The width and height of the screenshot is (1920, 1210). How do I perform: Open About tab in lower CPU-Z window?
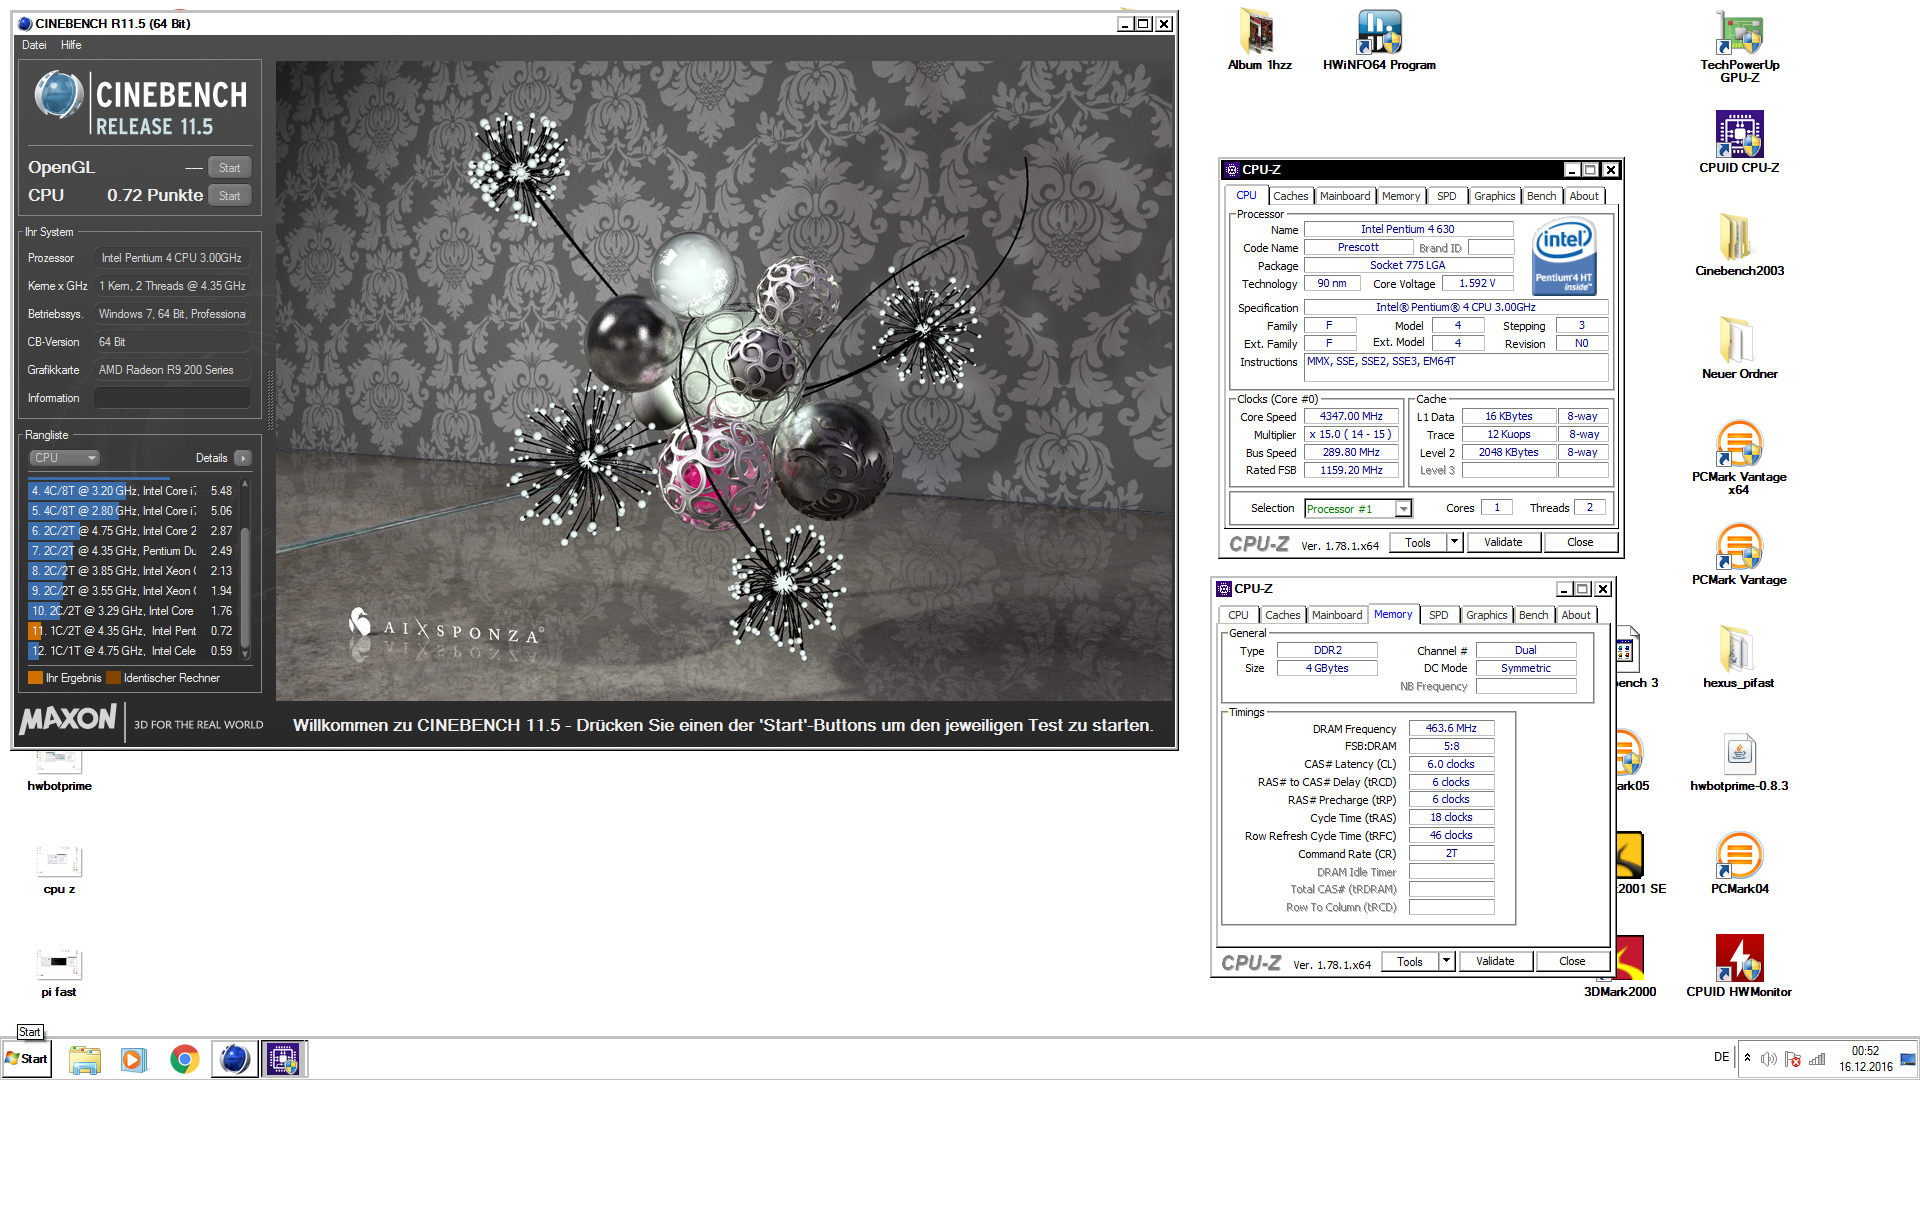click(x=1576, y=615)
